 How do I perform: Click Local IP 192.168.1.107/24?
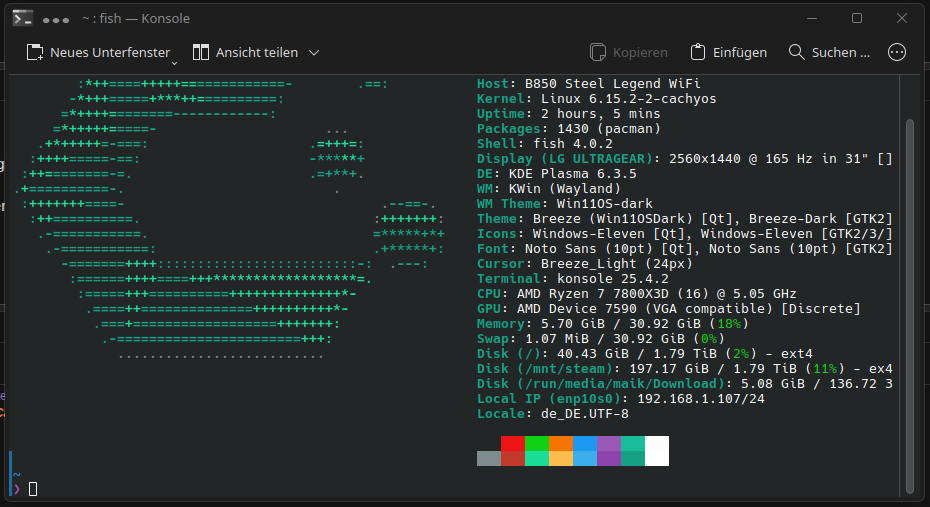701,398
